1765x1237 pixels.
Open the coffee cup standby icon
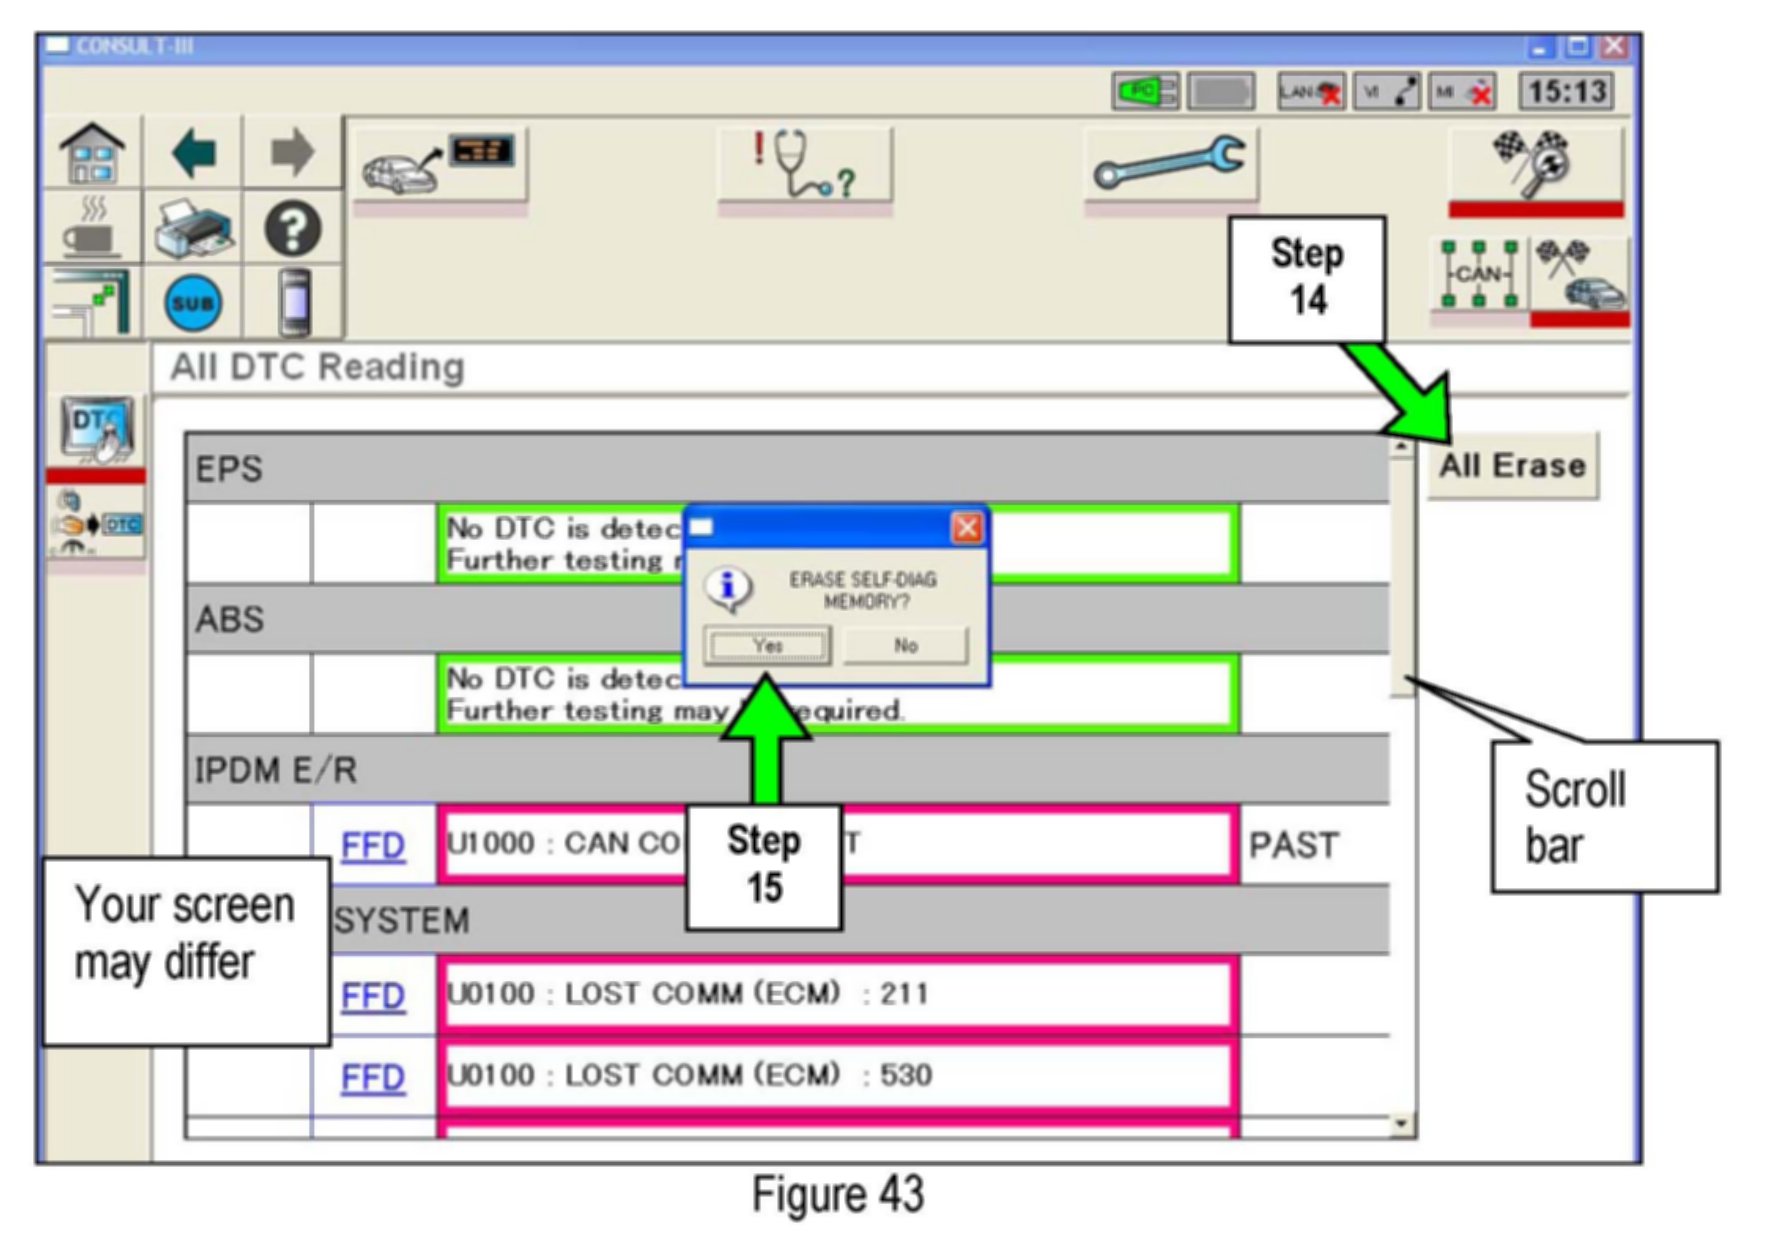tap(93, 227)
